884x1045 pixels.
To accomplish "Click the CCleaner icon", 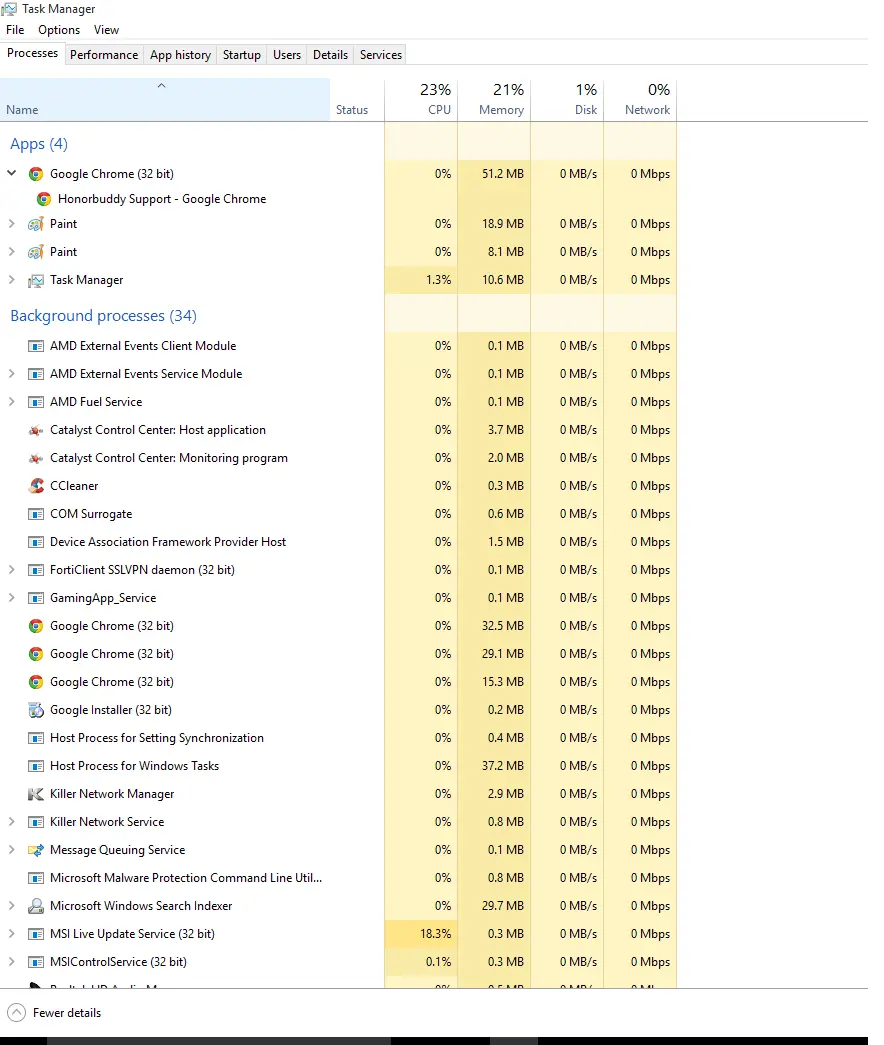I will tap(36, 486).
